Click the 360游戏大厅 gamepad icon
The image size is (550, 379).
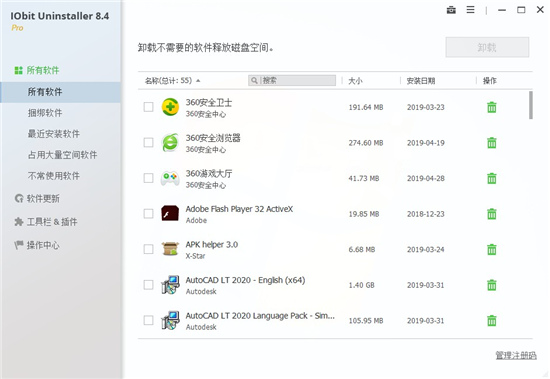pos(170,178)
